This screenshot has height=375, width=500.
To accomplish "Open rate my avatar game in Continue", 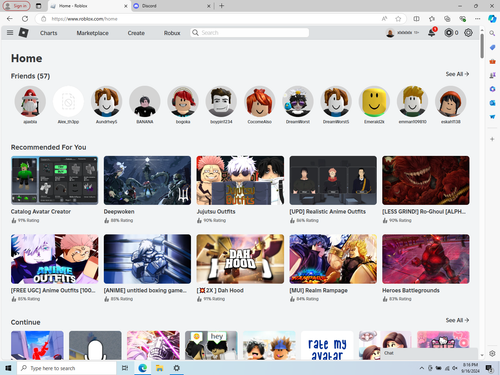I will pyautogui.click(x=327, y=345).
